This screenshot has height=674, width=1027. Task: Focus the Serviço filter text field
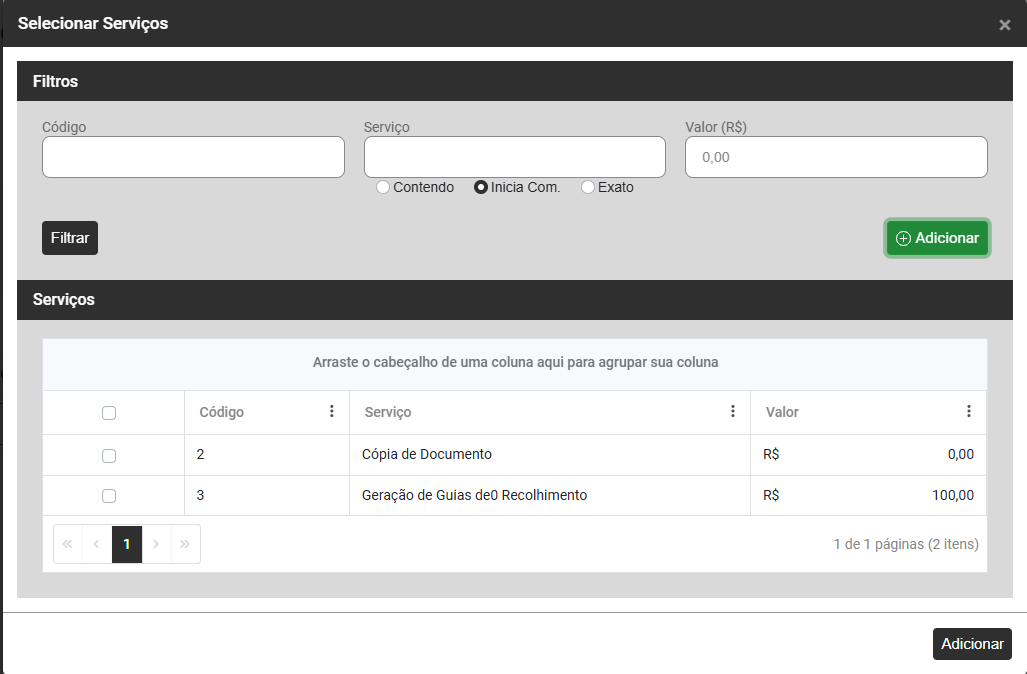click(x=514, y=157)
